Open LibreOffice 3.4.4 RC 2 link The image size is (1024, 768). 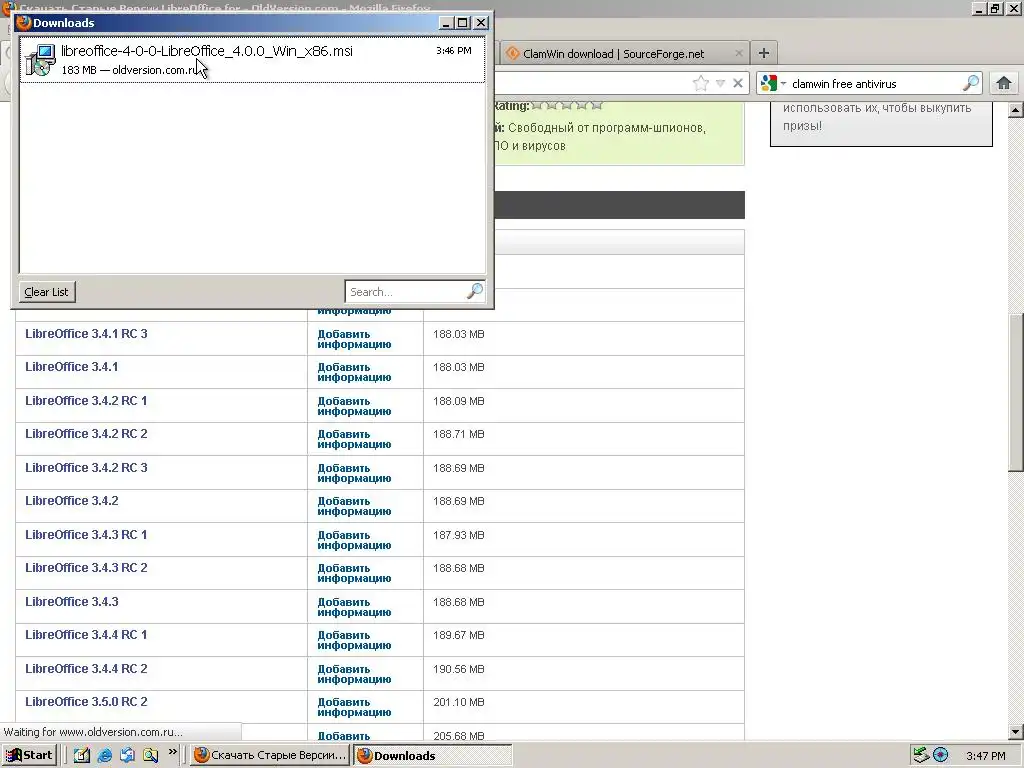click(x=86, y=669)
